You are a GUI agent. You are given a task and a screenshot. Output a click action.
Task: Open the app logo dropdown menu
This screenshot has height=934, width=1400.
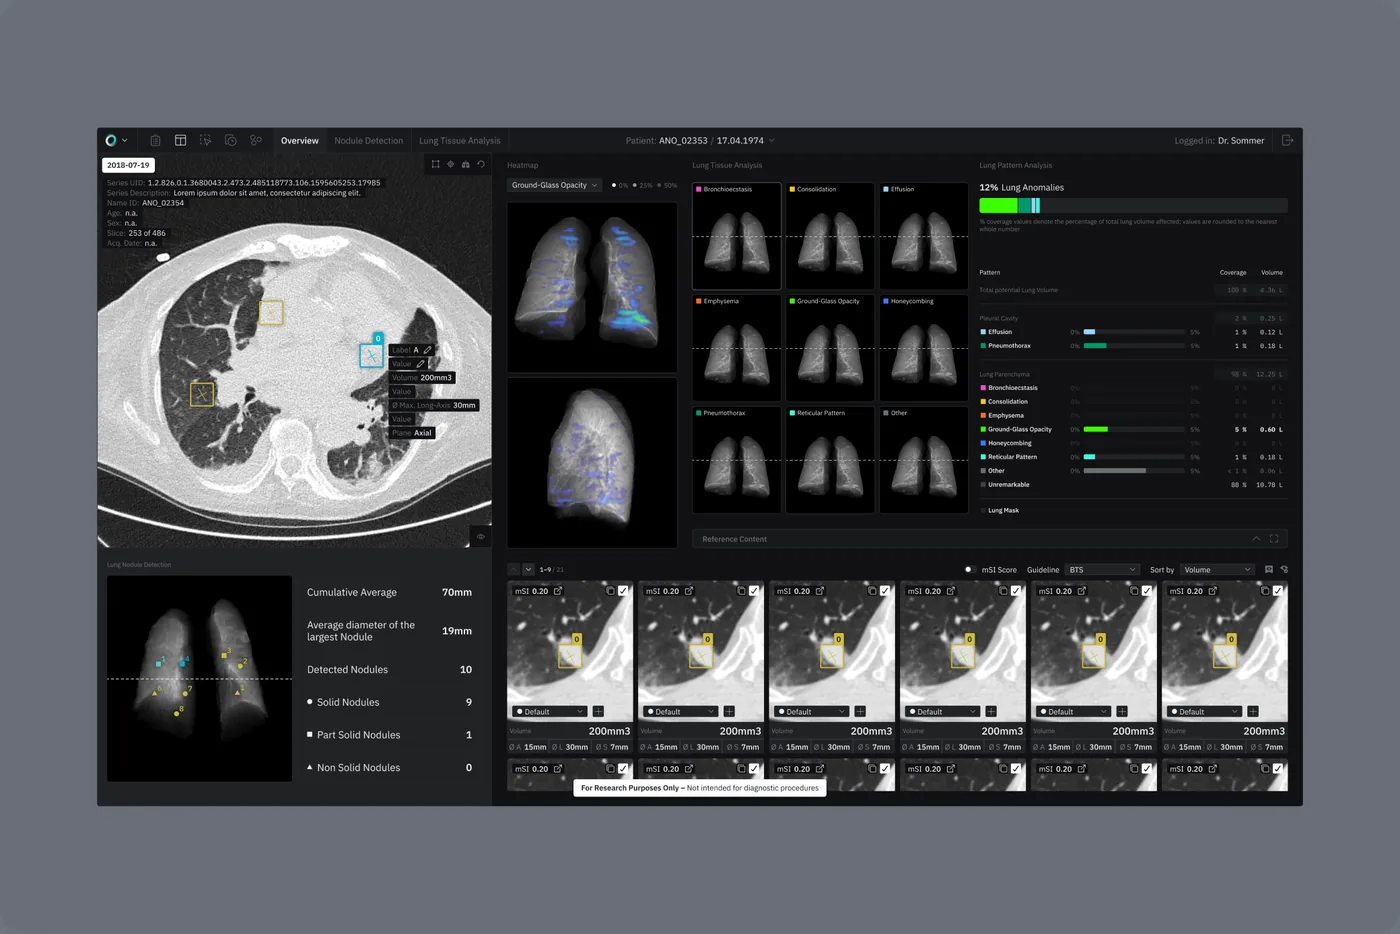point(116,140)
